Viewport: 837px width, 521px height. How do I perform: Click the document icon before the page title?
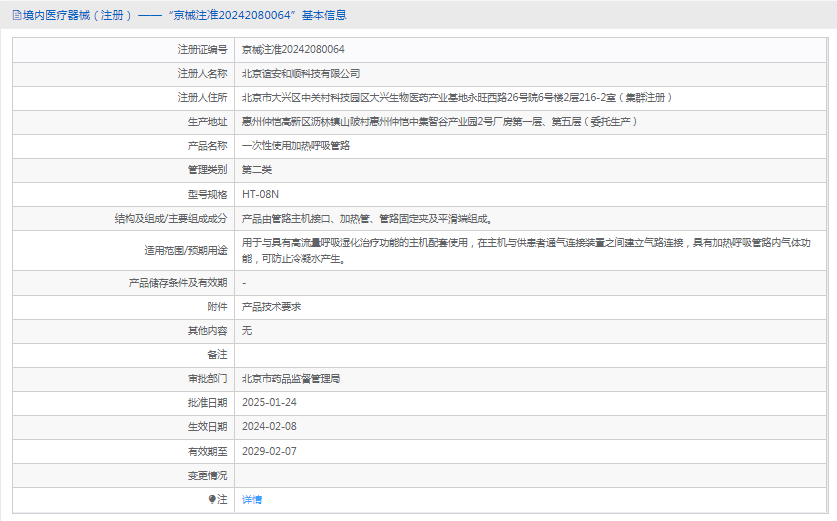pos(17,15)
